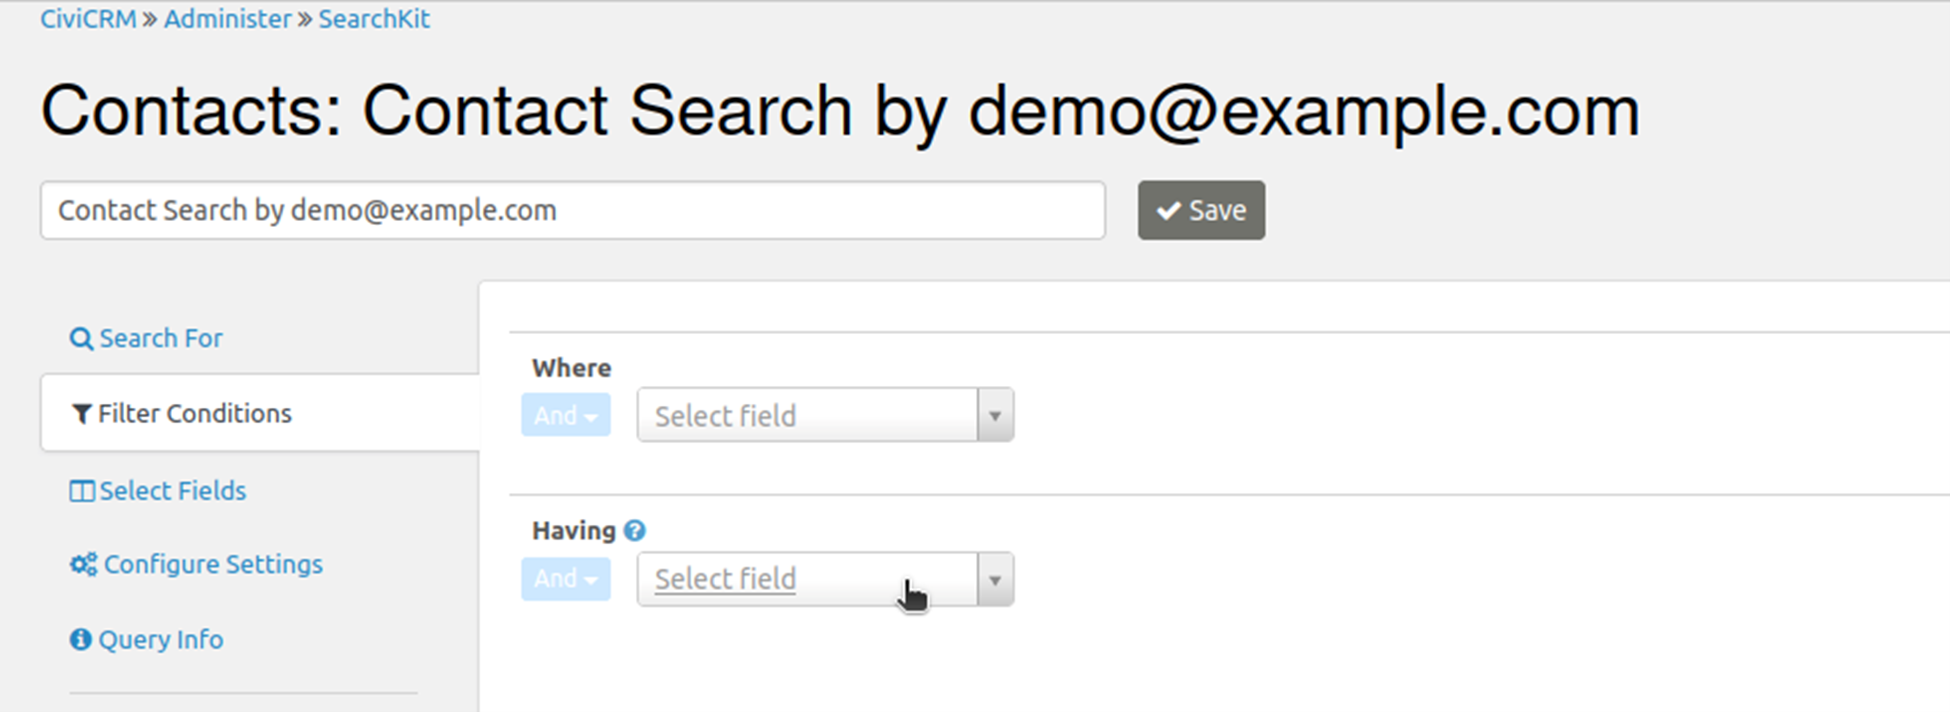The width and height of the screenshot is (1950, 712).
Task: Click the columns icon beside Select Fields
Action: click(82, 491)
